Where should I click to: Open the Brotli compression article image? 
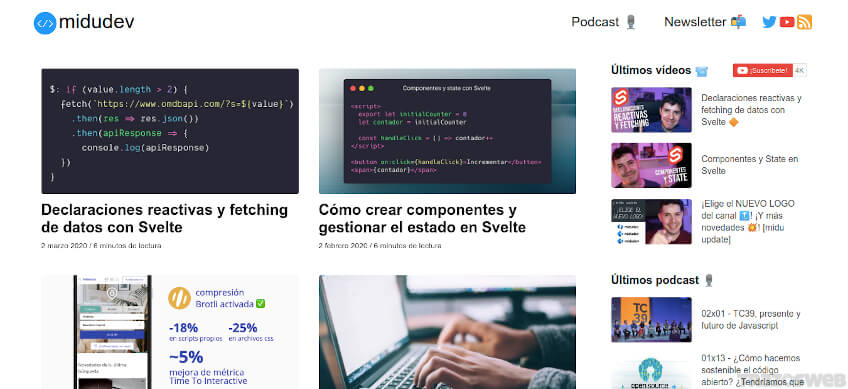point(170,332)
